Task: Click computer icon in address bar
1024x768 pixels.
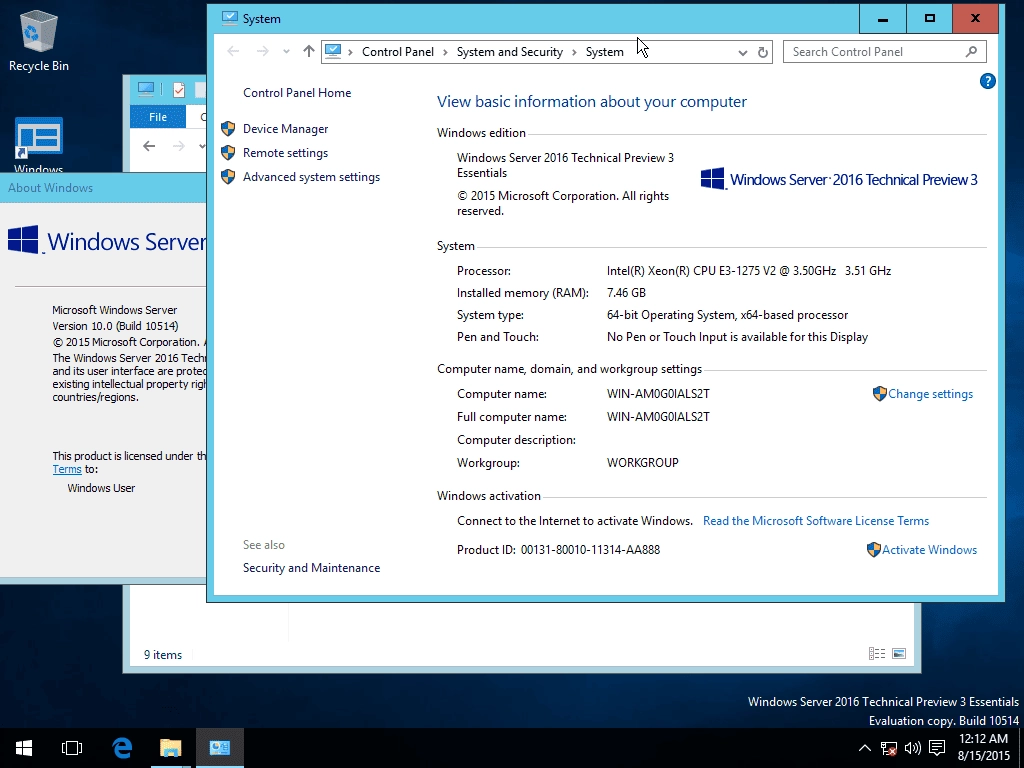Action: pyautogui.click(x=333, y=51)
